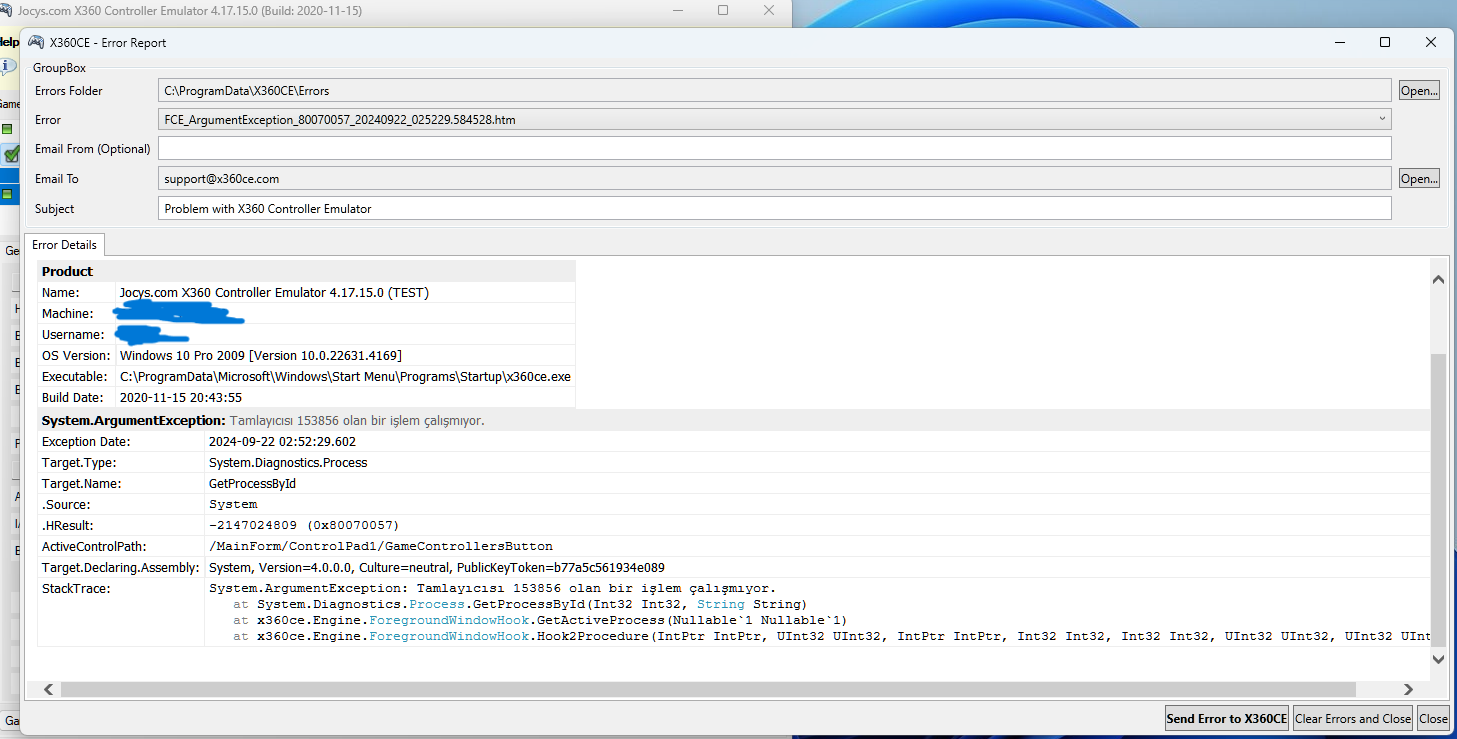Viewport: 1457px width, 739px height.
Task: Send Error to X360CE
Action: point(1226,718)
